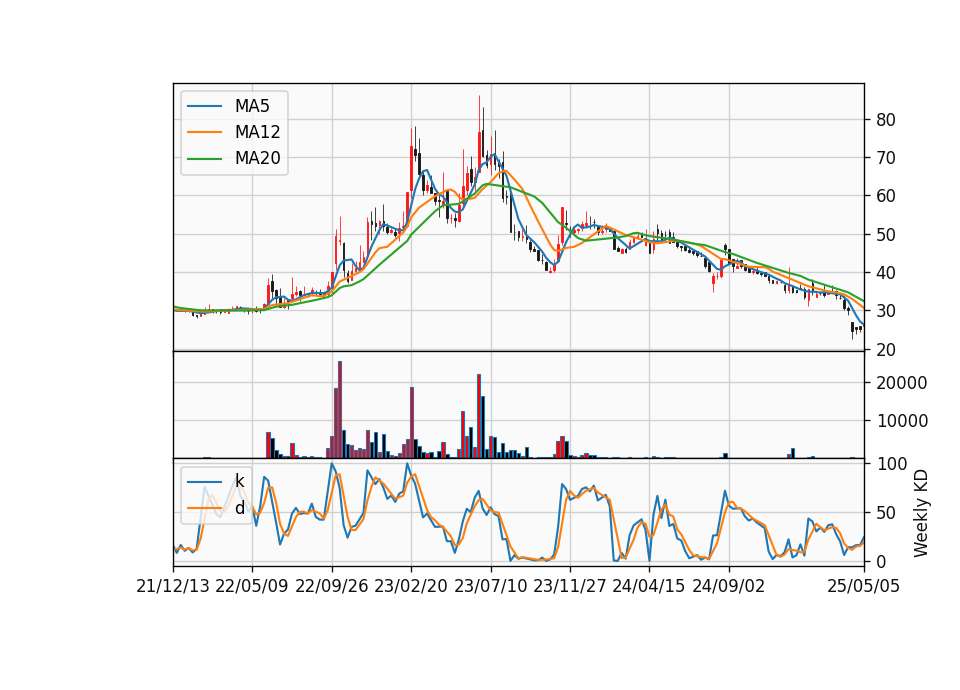Image resolution: width=960 pixels, height=690 pixels.
Task: Click the 25/05/05 date tick label
Action: pyautogui.click(x=864, y=586)
